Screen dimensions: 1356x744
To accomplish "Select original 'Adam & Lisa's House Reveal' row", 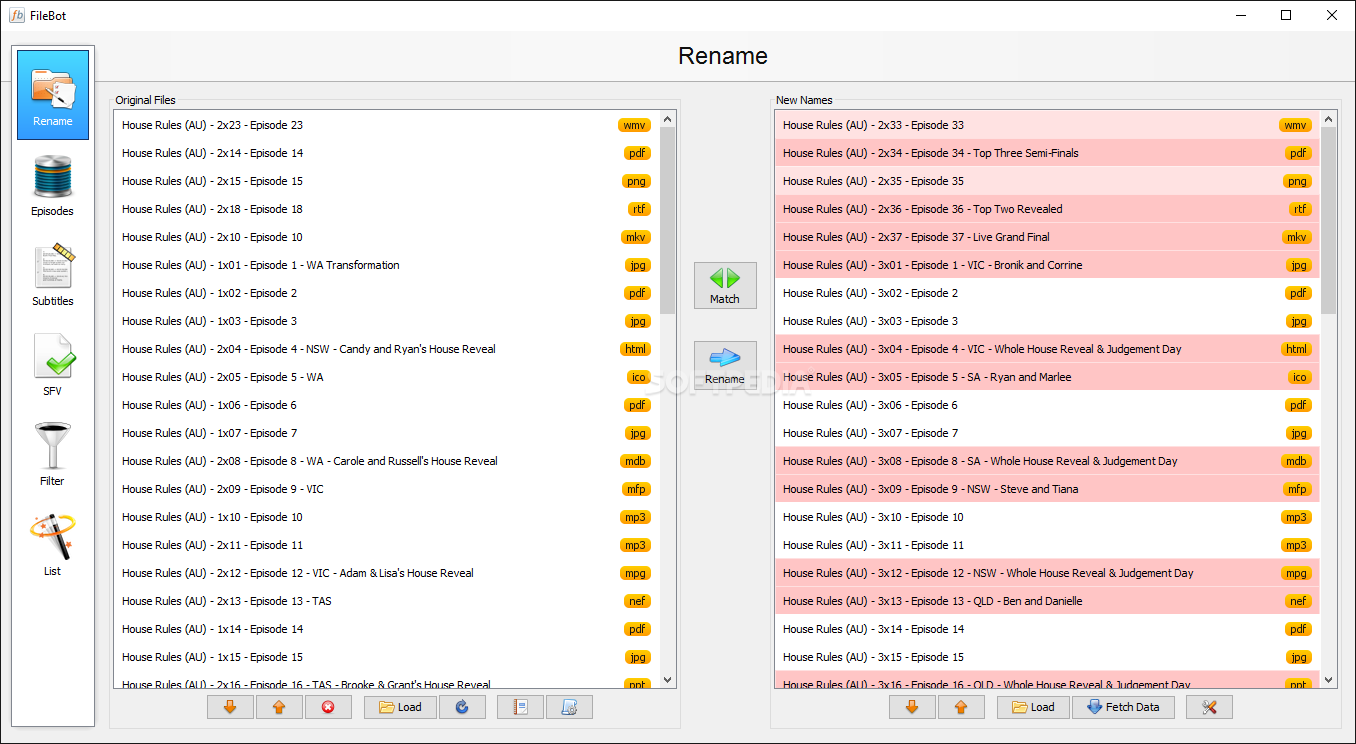I will click(x=386, y=573).
